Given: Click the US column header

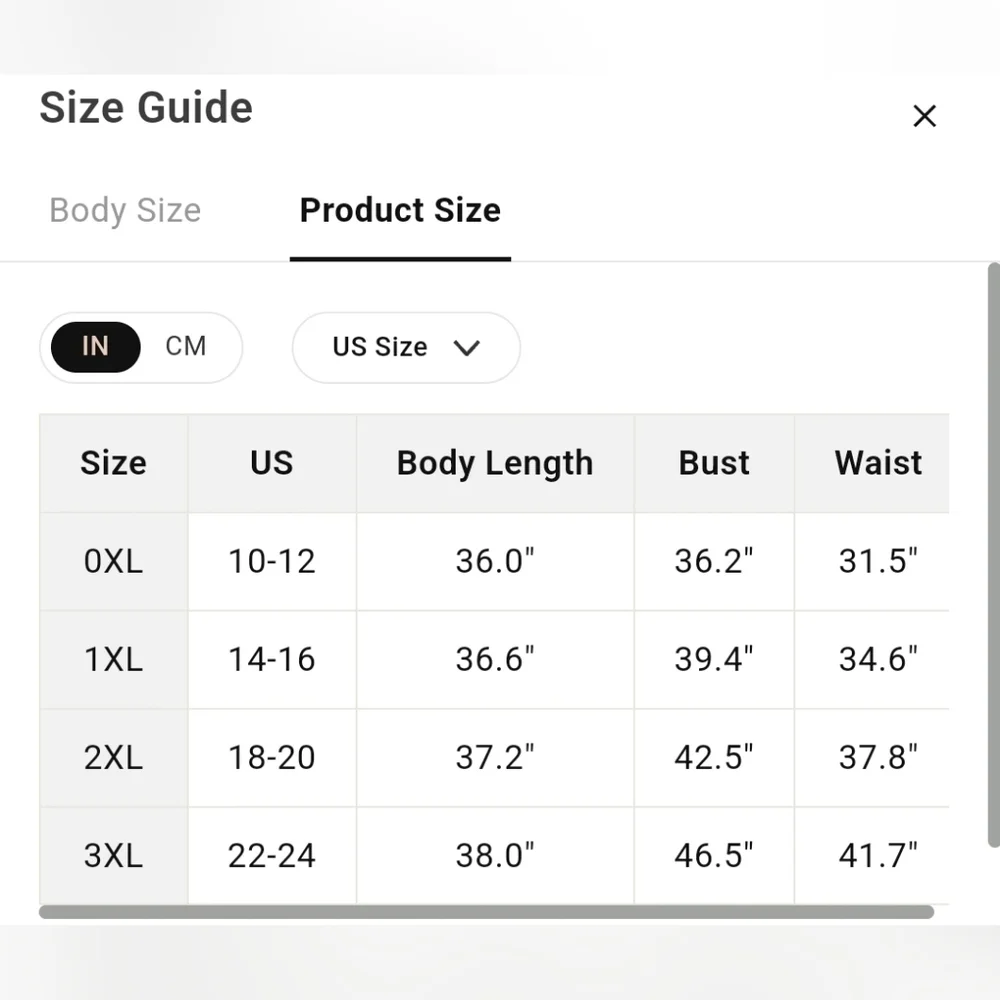Looking at the screenshot, I should 272,463.
